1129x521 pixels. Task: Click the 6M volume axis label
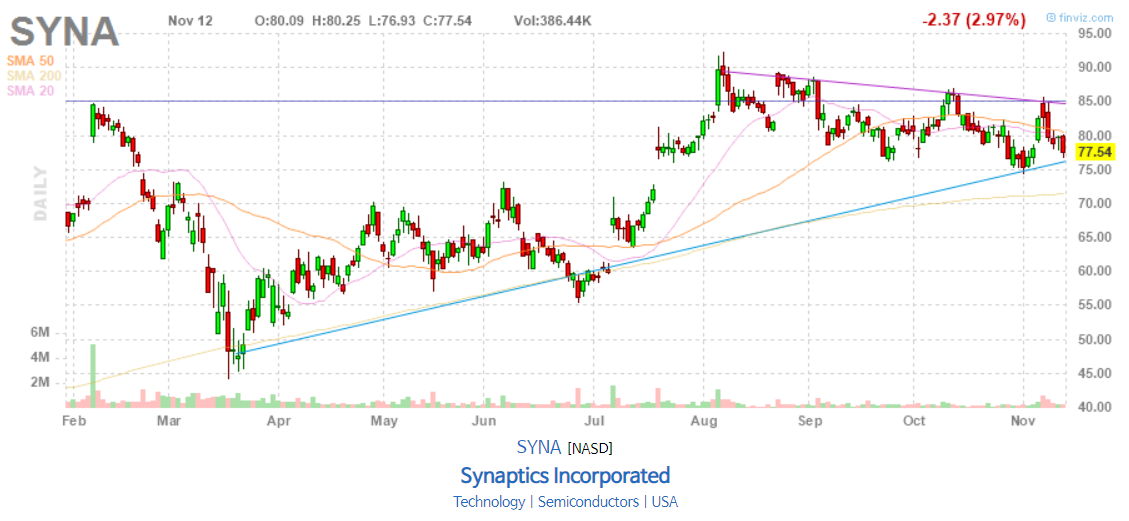point(40,333)
